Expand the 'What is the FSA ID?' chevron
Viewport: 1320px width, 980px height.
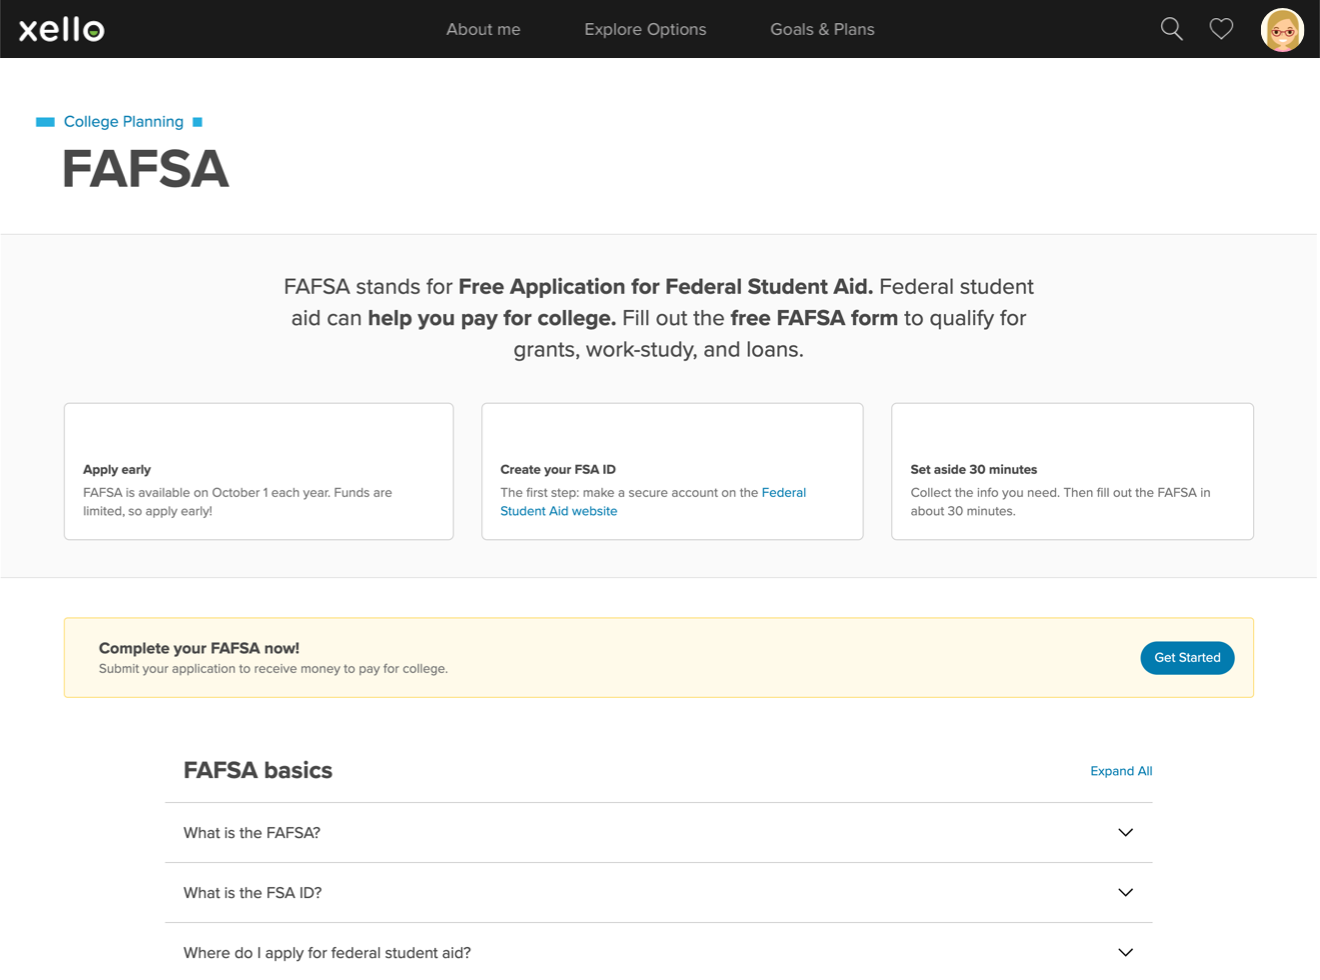1125,893
